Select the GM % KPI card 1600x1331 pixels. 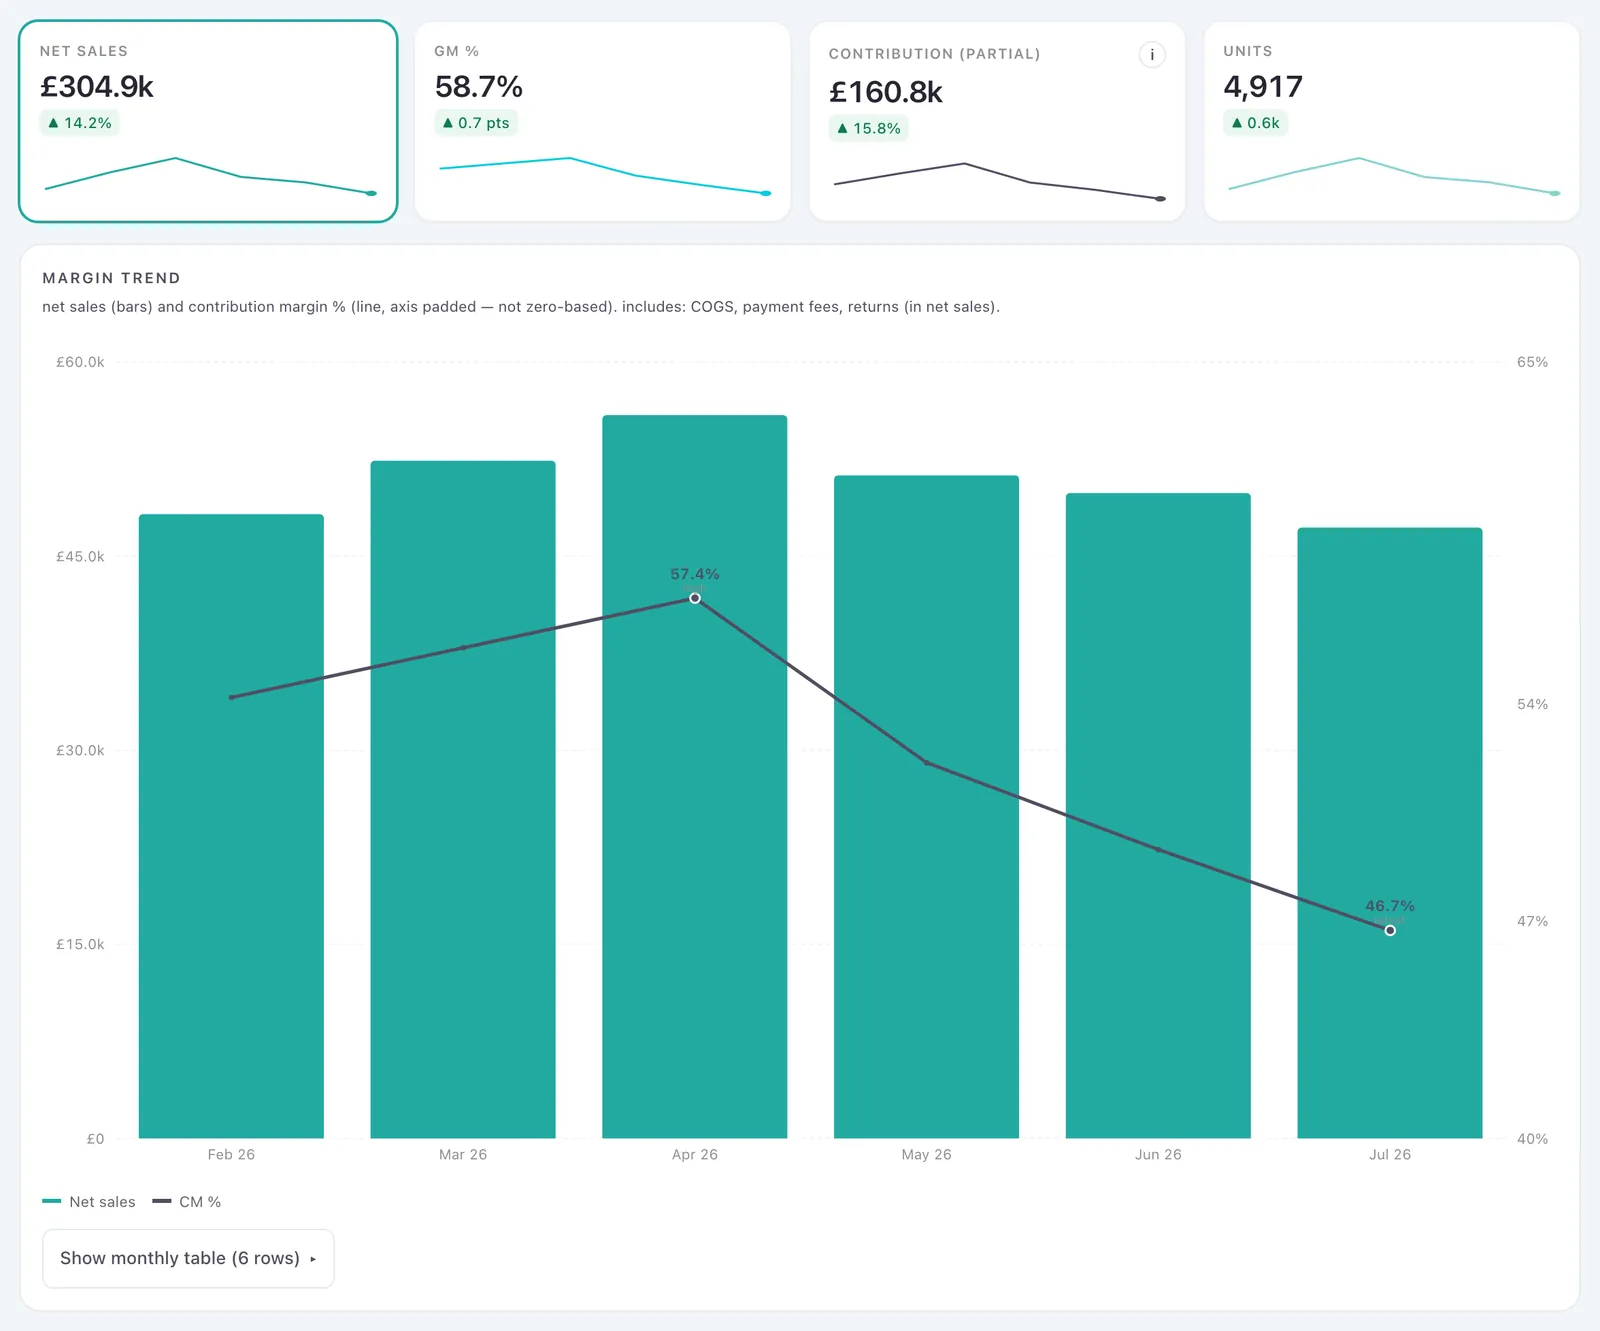(x=602, y=121)
